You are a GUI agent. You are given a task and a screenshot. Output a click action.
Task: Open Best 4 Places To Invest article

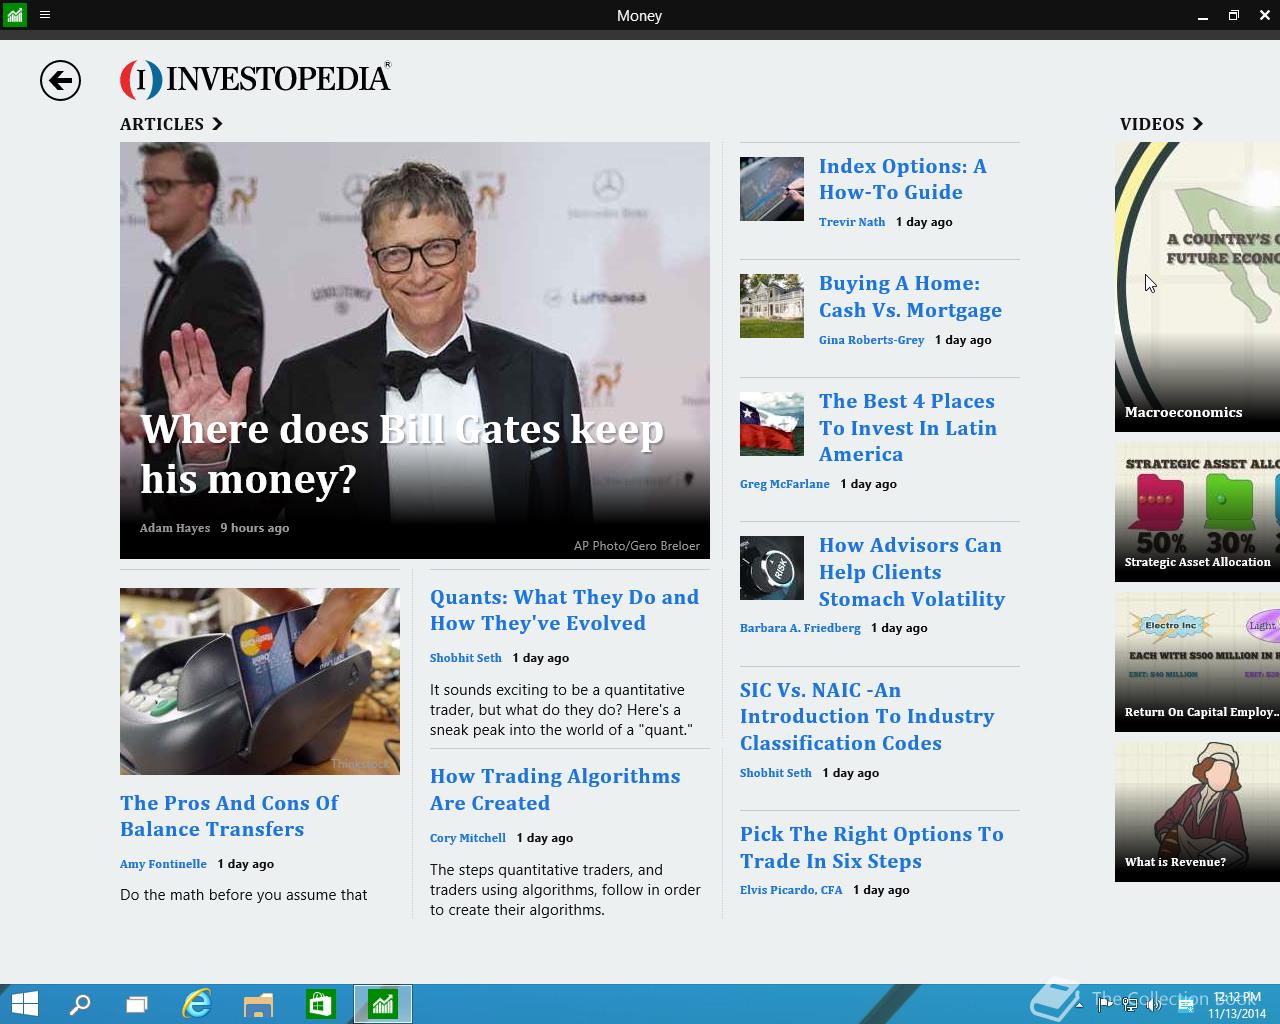click(908, 427)
